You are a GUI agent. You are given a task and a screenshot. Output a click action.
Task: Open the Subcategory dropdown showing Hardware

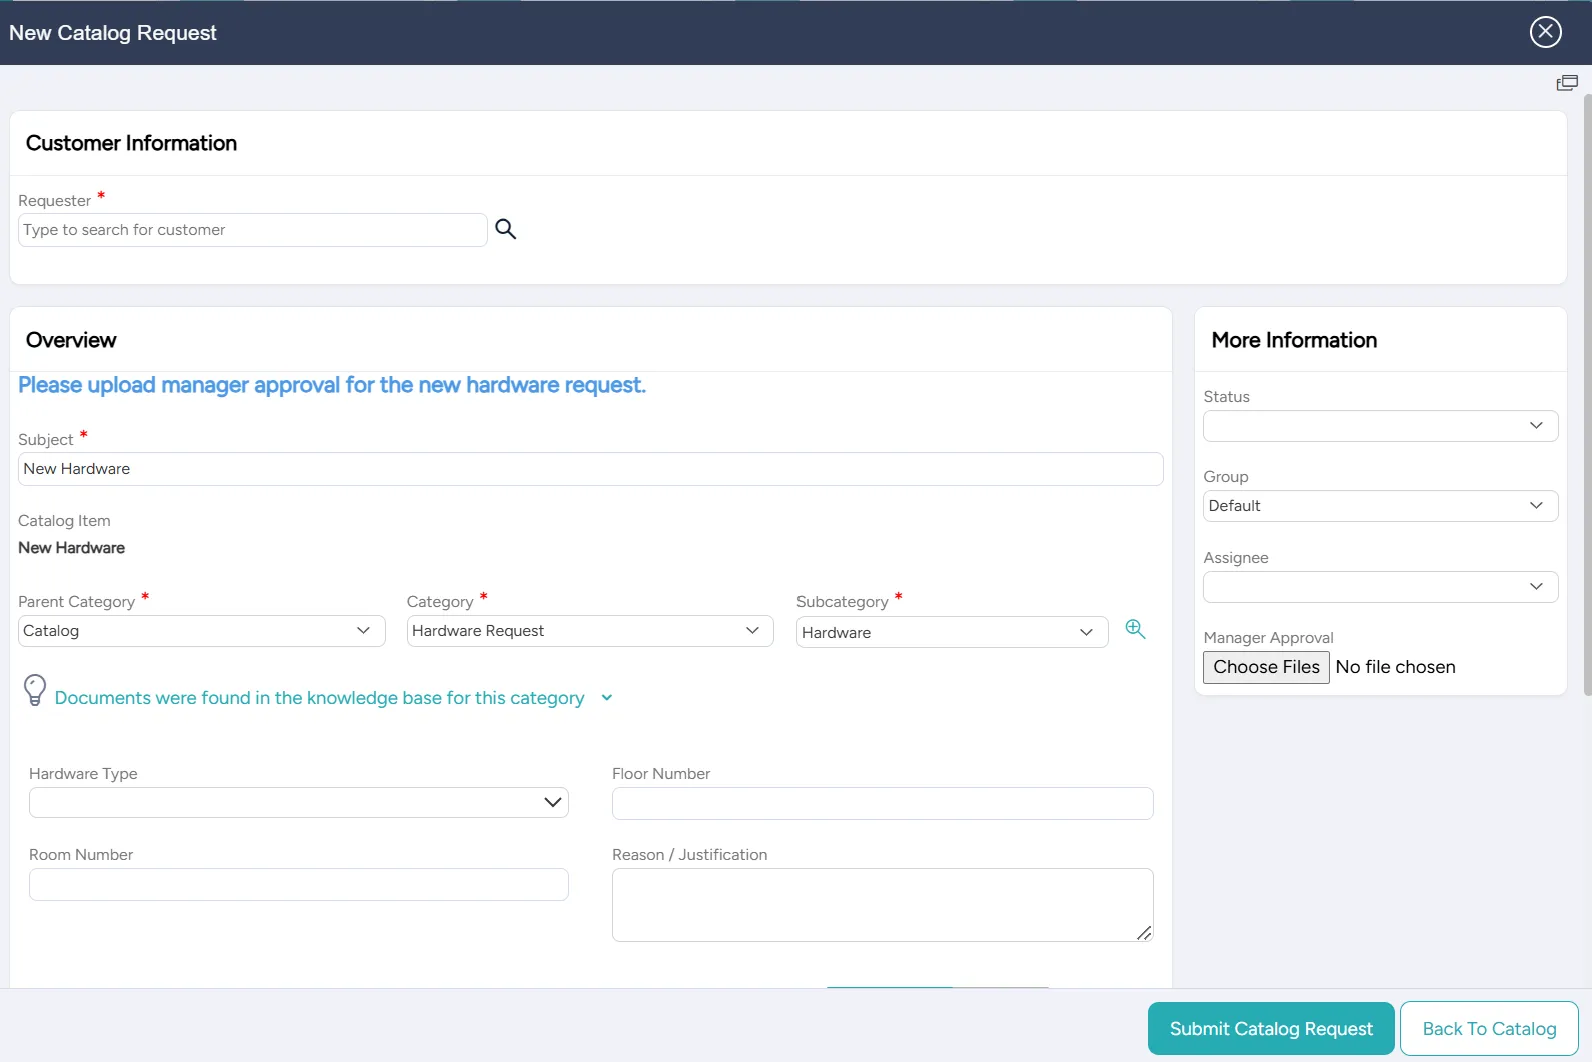[952, 632]
